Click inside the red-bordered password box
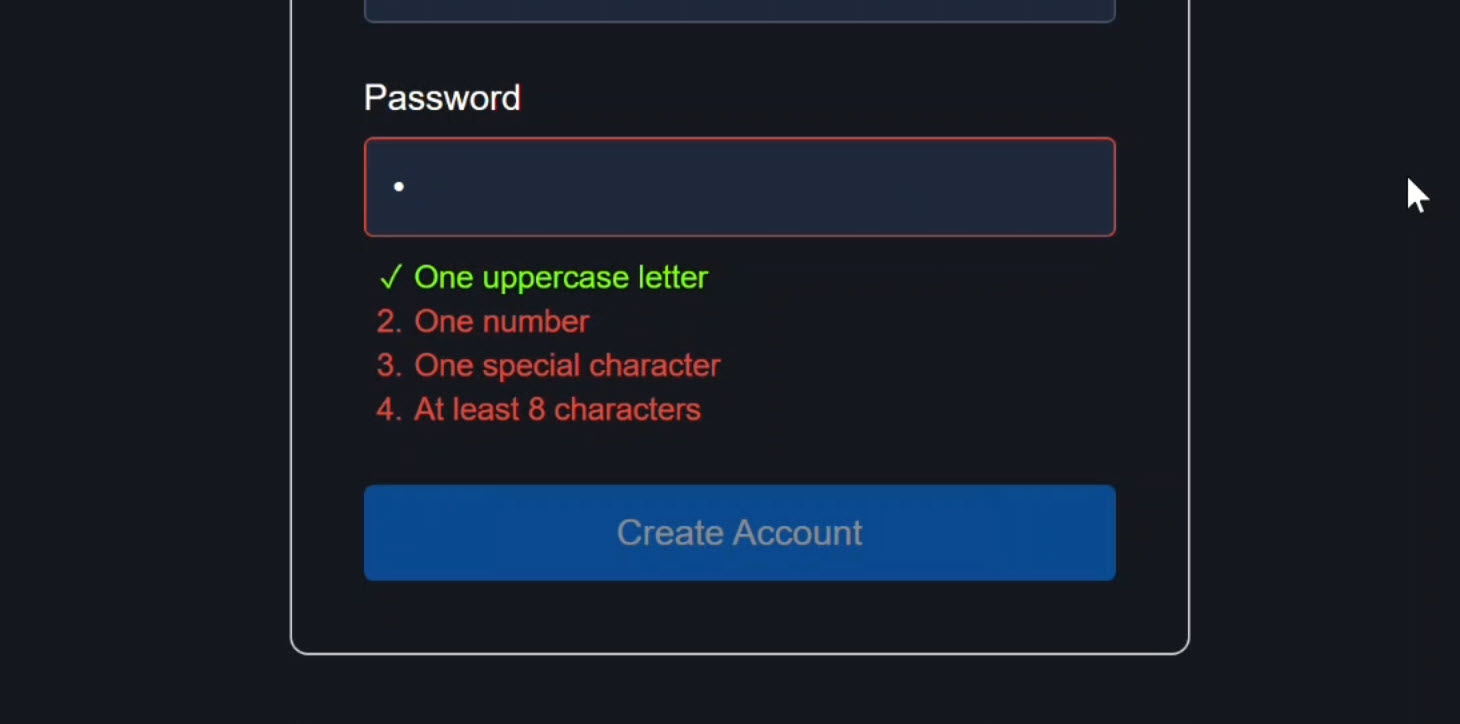 tap(739, 187)
